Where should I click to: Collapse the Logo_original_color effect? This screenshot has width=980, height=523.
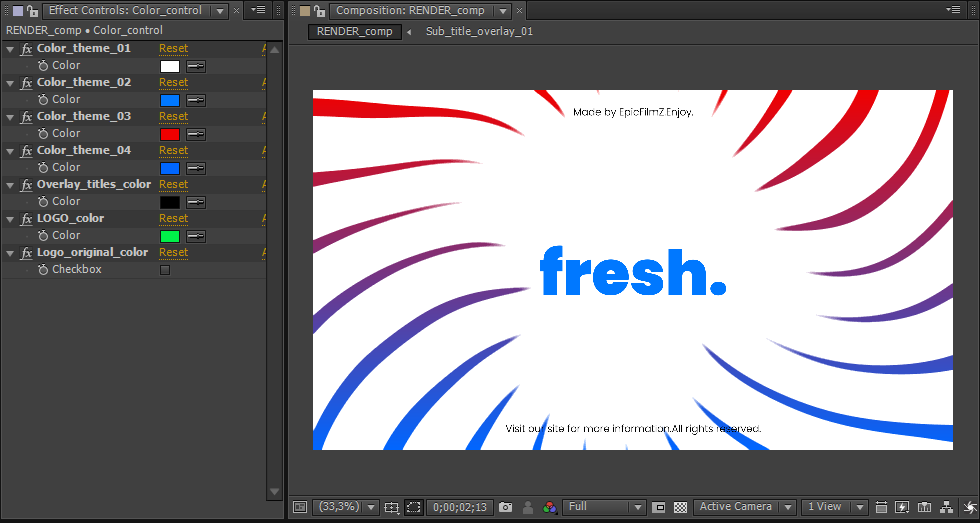(10, 253)
